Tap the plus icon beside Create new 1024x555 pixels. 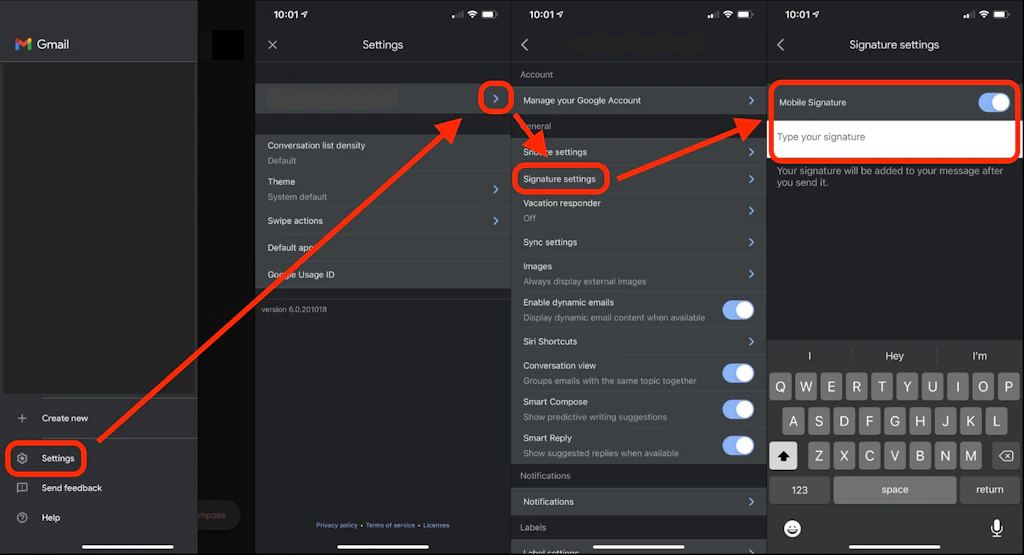tap(22, 418)
